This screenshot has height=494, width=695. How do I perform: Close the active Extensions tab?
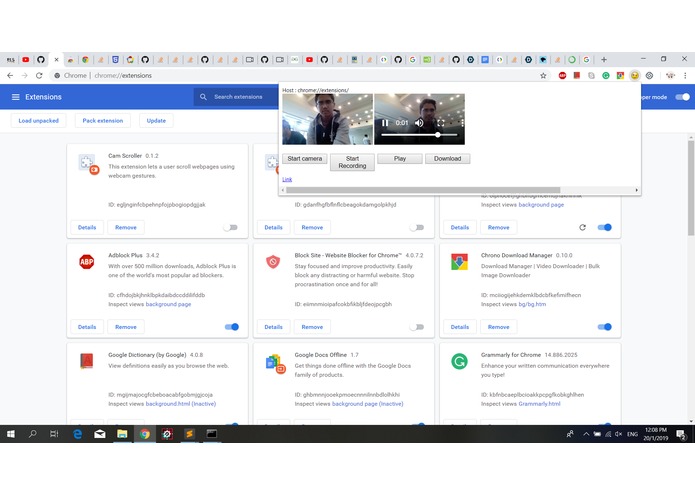click(56, 59)
